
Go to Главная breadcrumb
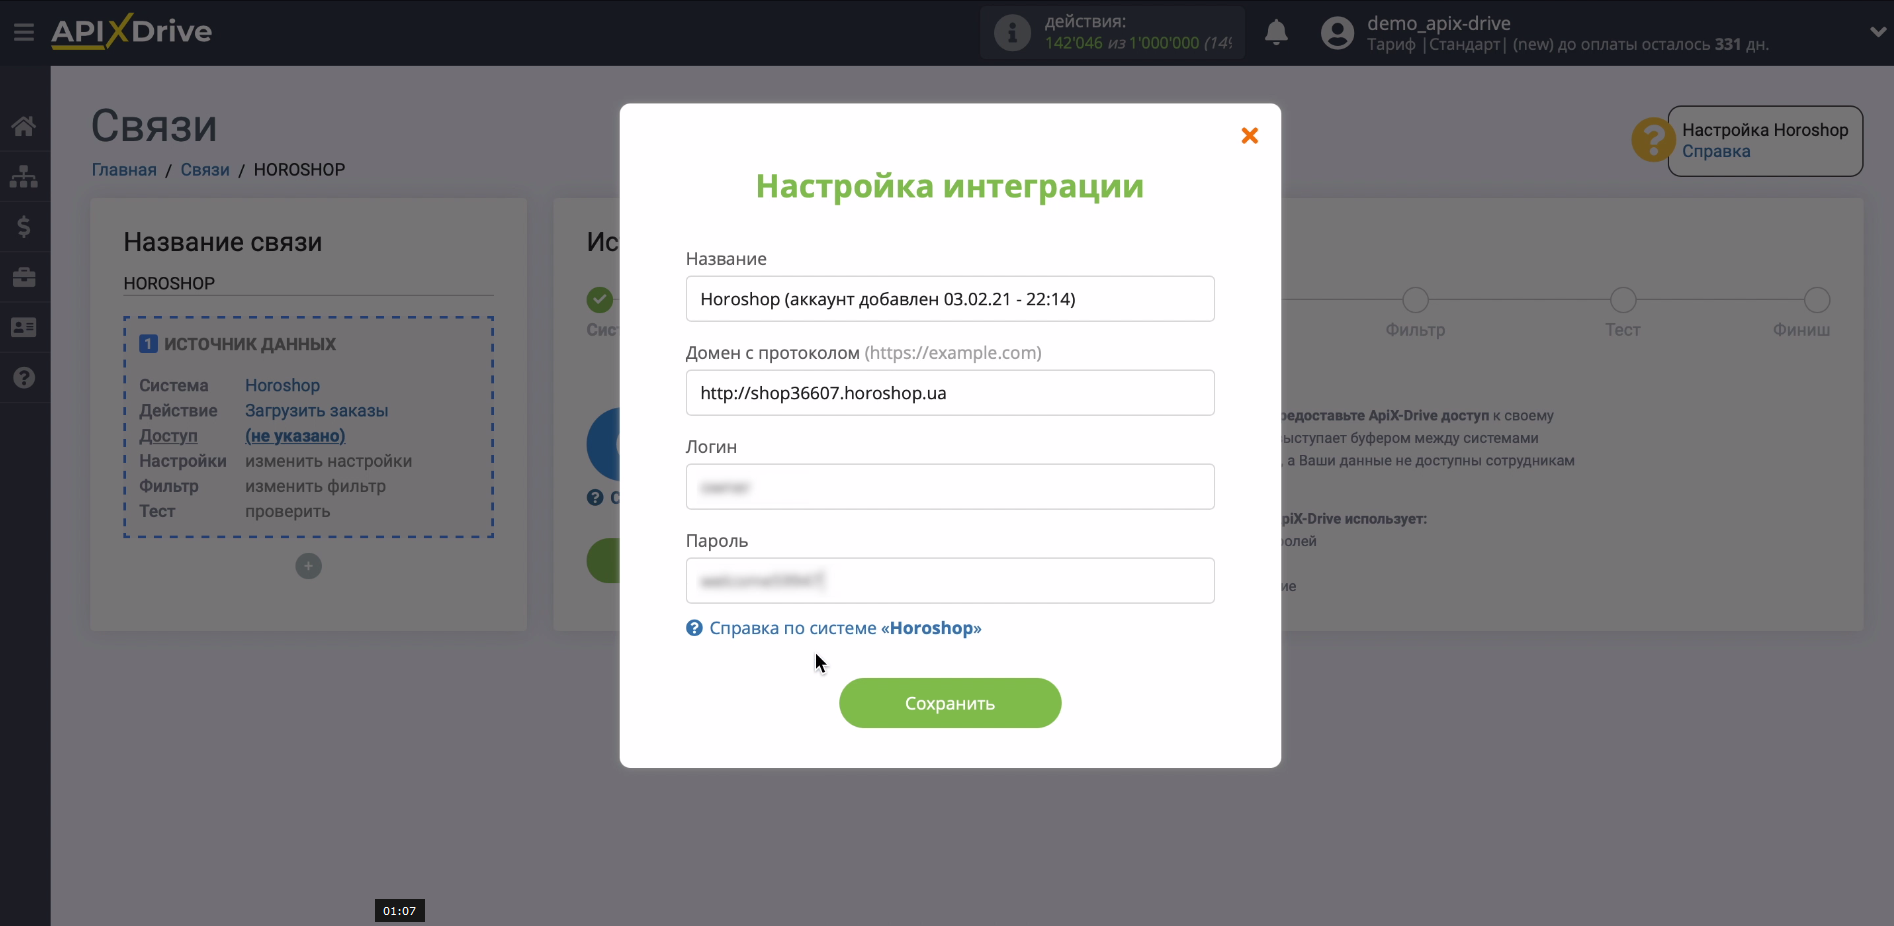pos(124,170)
